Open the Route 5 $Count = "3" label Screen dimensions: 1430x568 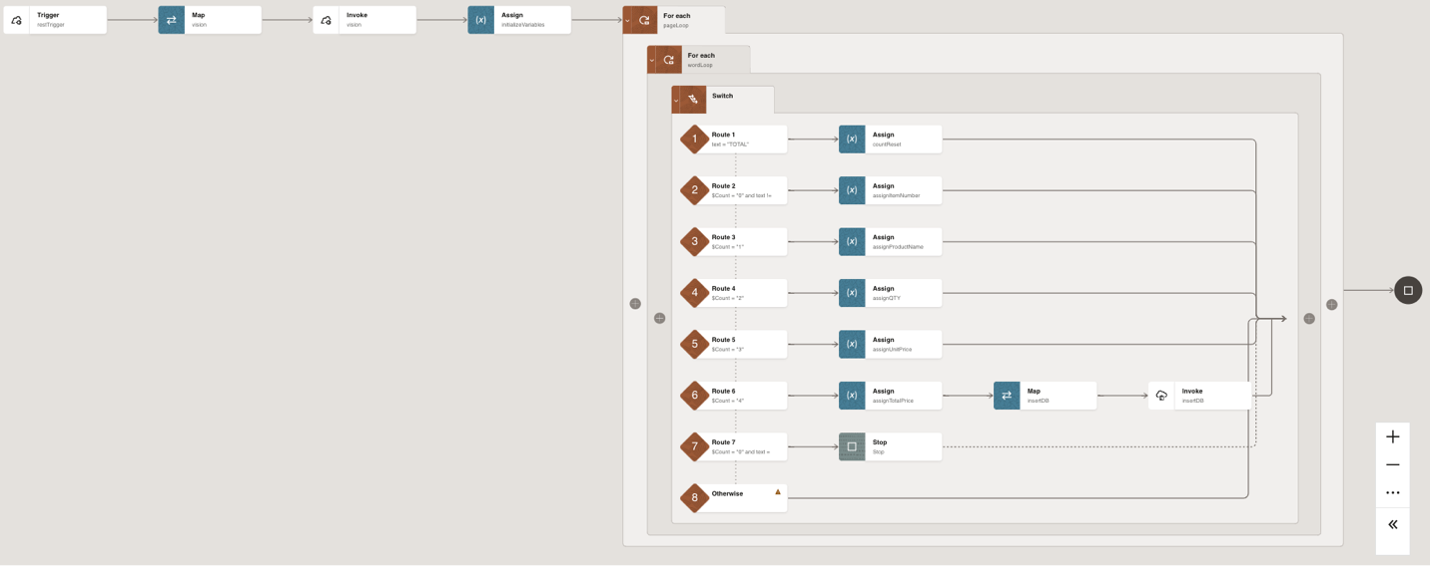[727, 349]
